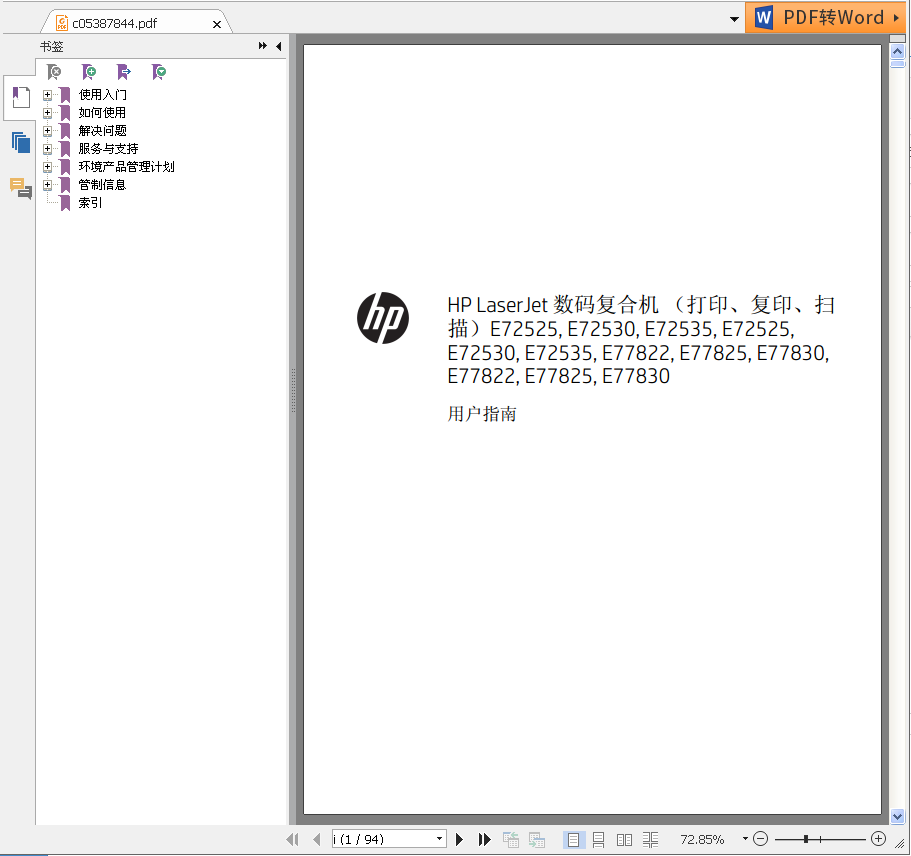Select the 使用入门 bookmark entry
The height and width of the screenshot is (856, 911).
(102, 95)
